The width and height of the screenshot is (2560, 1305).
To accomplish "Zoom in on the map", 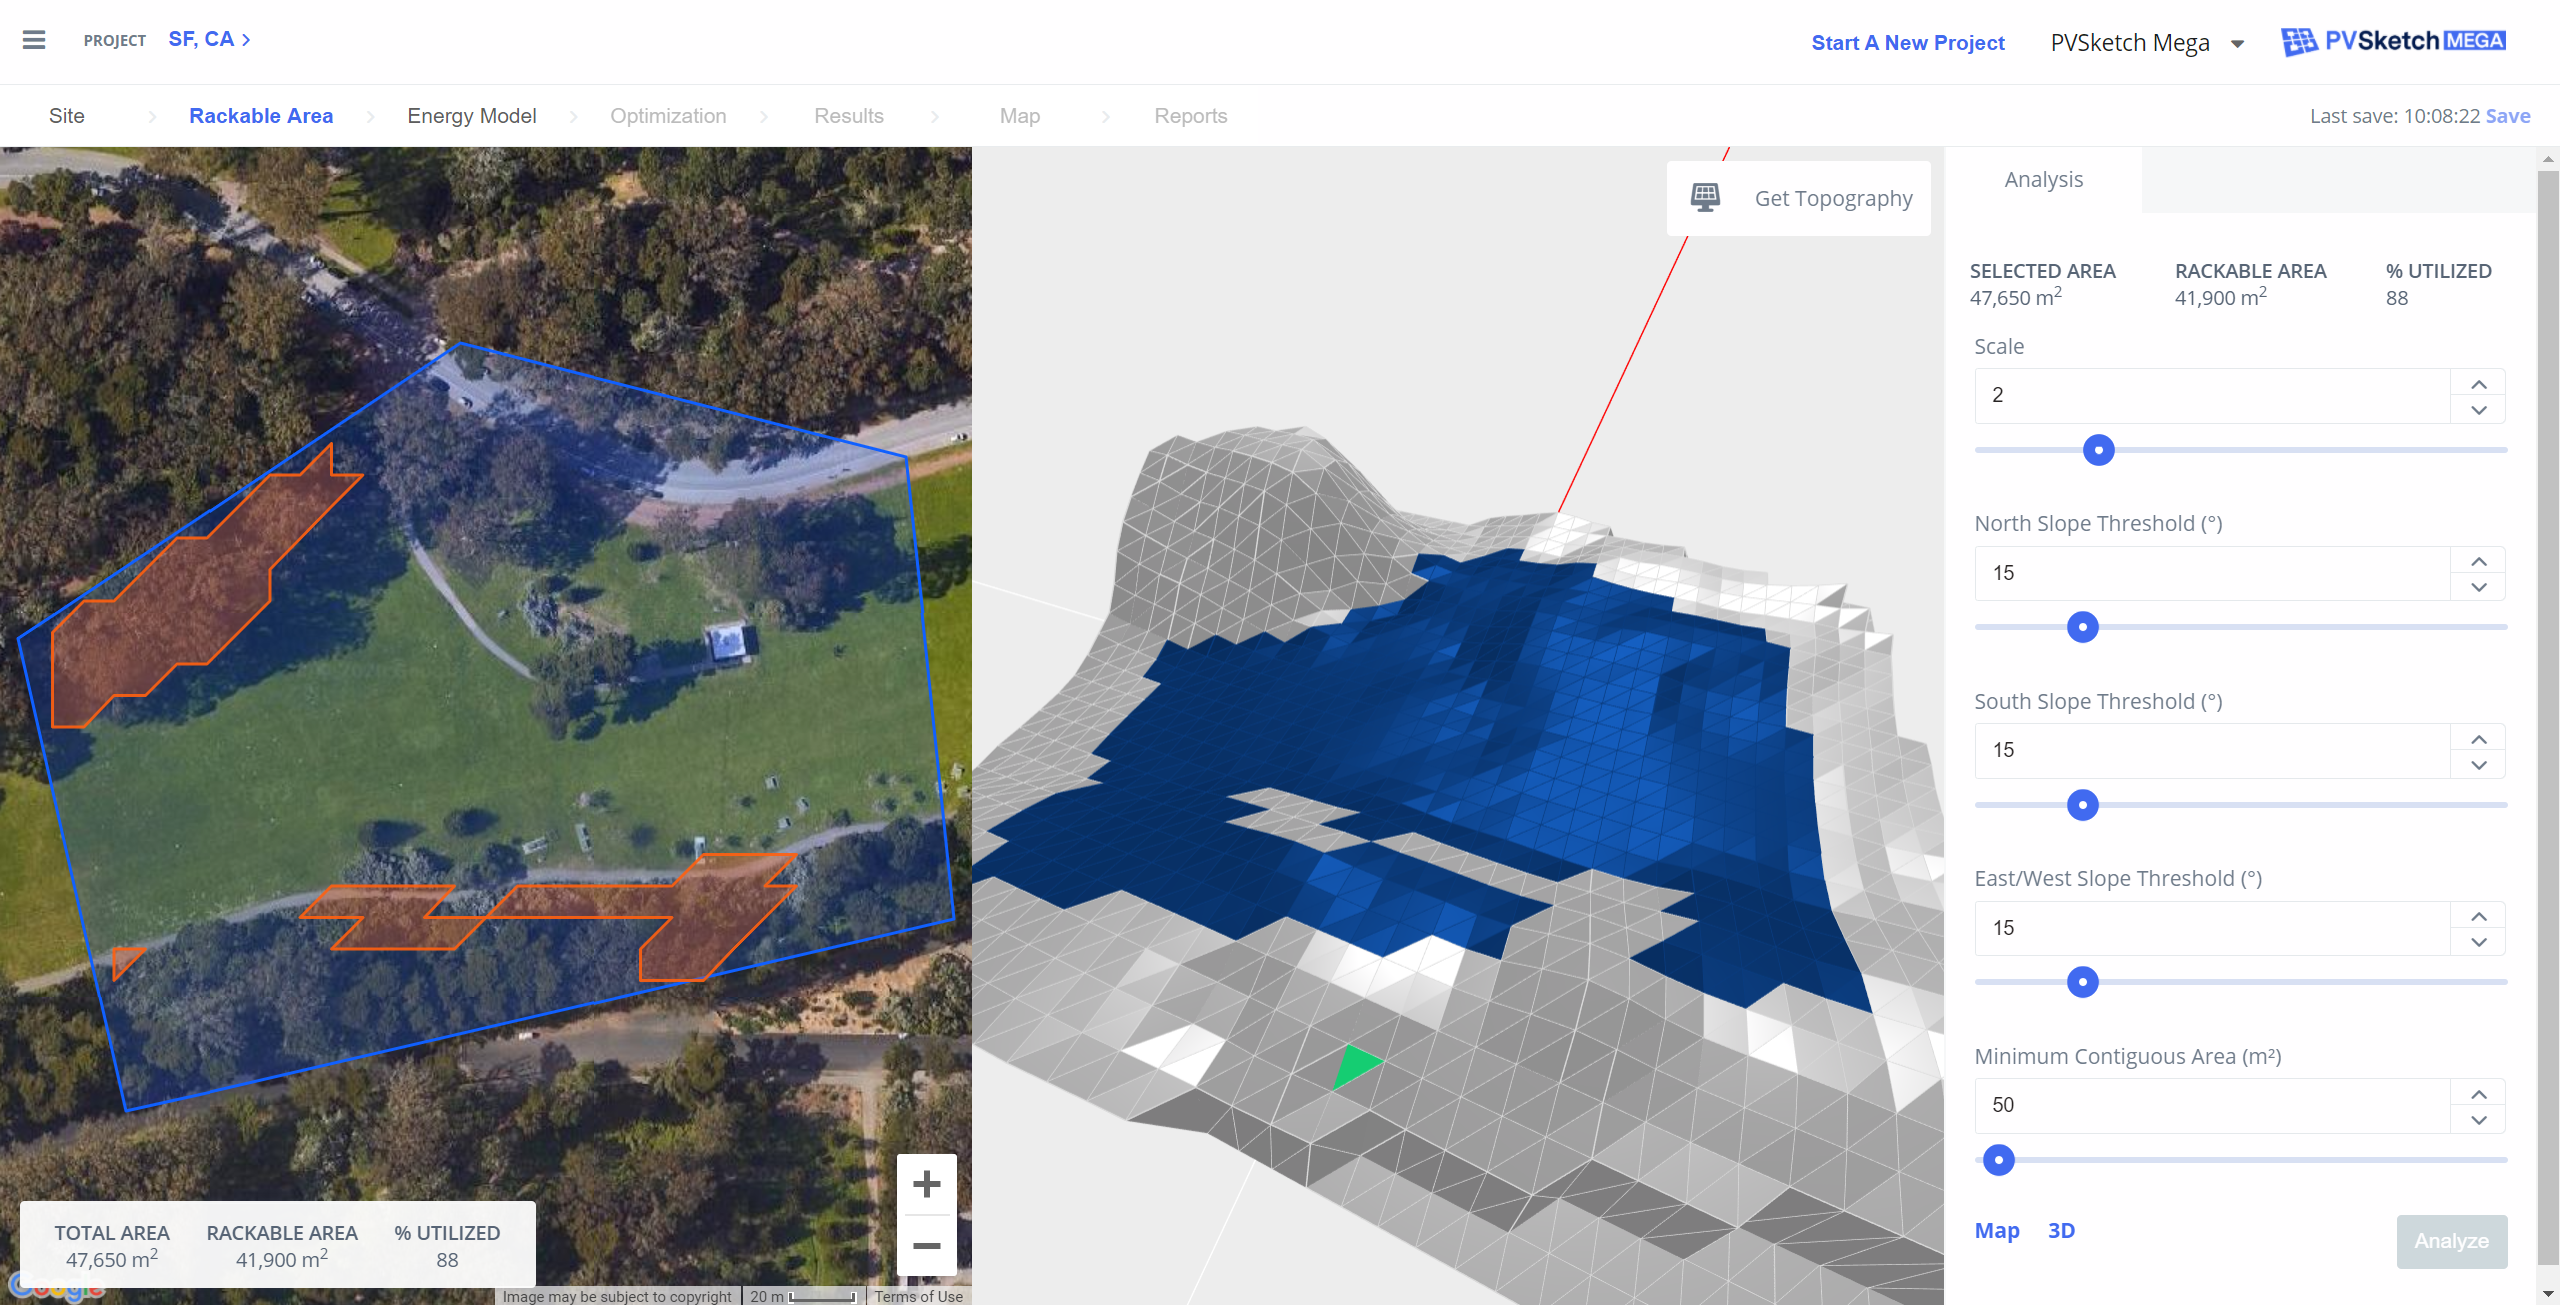I will point(926,1184).
